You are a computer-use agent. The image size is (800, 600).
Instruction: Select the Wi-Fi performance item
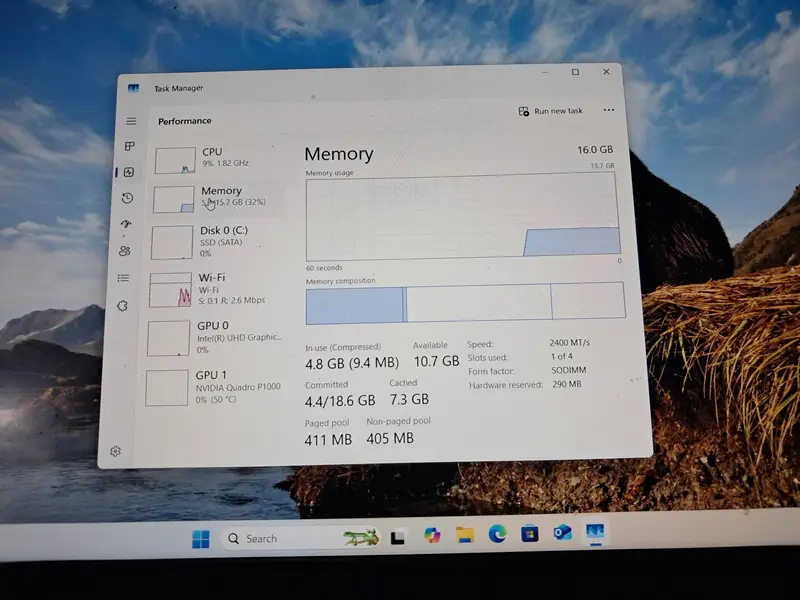tap(213, 288)
